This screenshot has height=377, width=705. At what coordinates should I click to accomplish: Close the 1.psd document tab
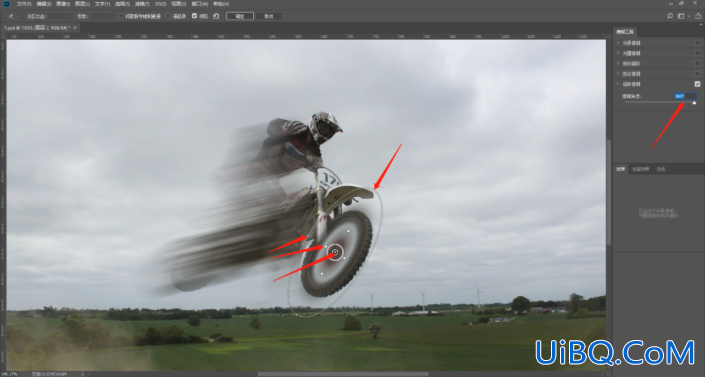75,28
